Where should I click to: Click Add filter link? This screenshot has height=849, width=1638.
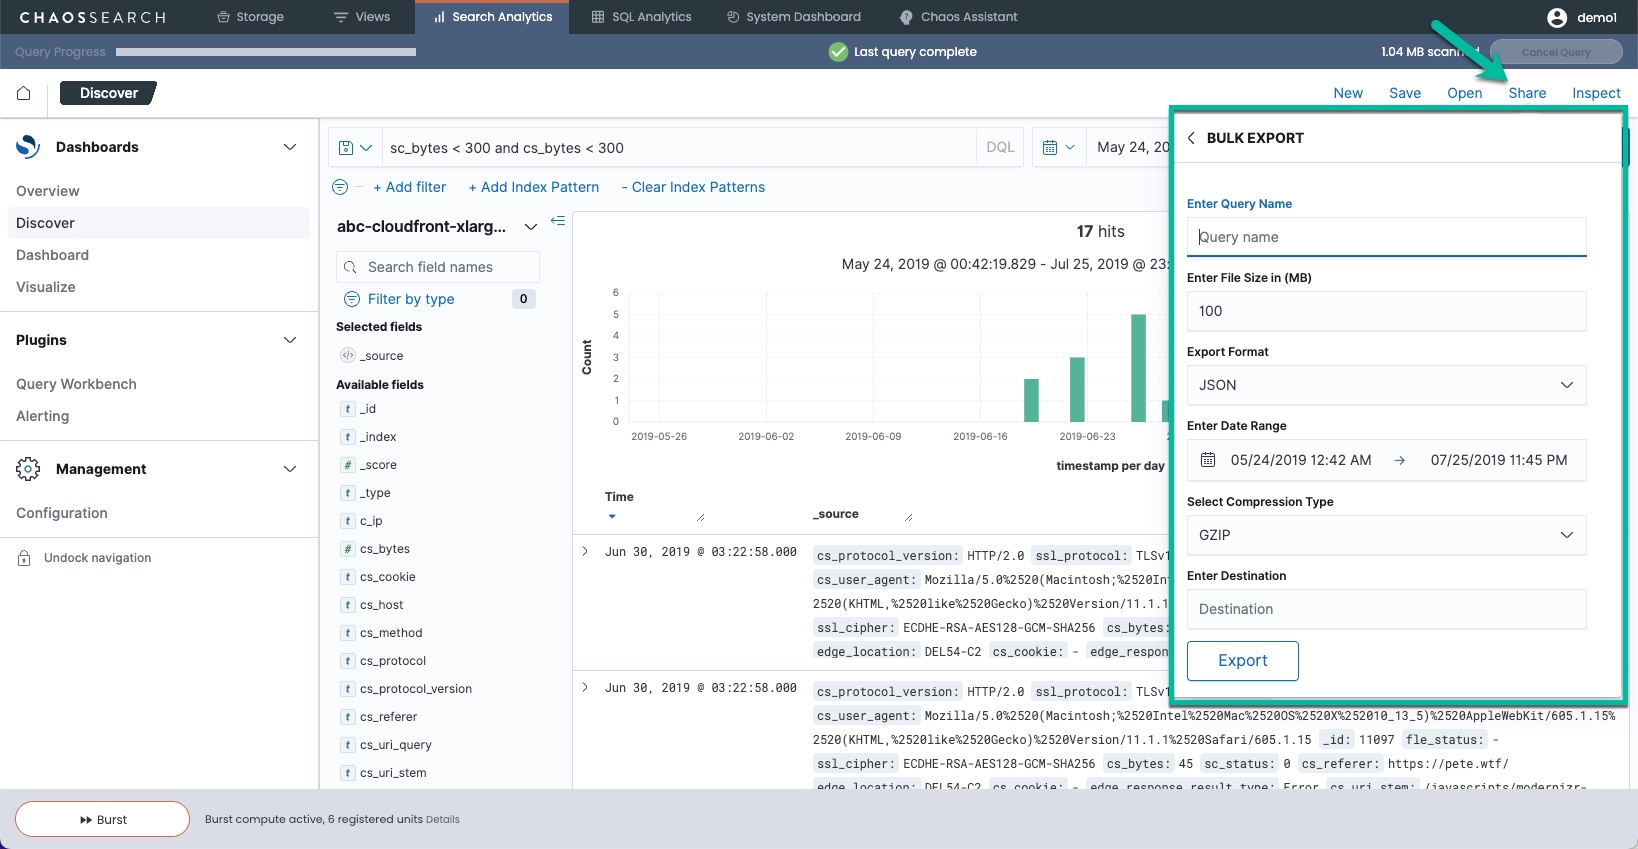(x=410, y=187)
